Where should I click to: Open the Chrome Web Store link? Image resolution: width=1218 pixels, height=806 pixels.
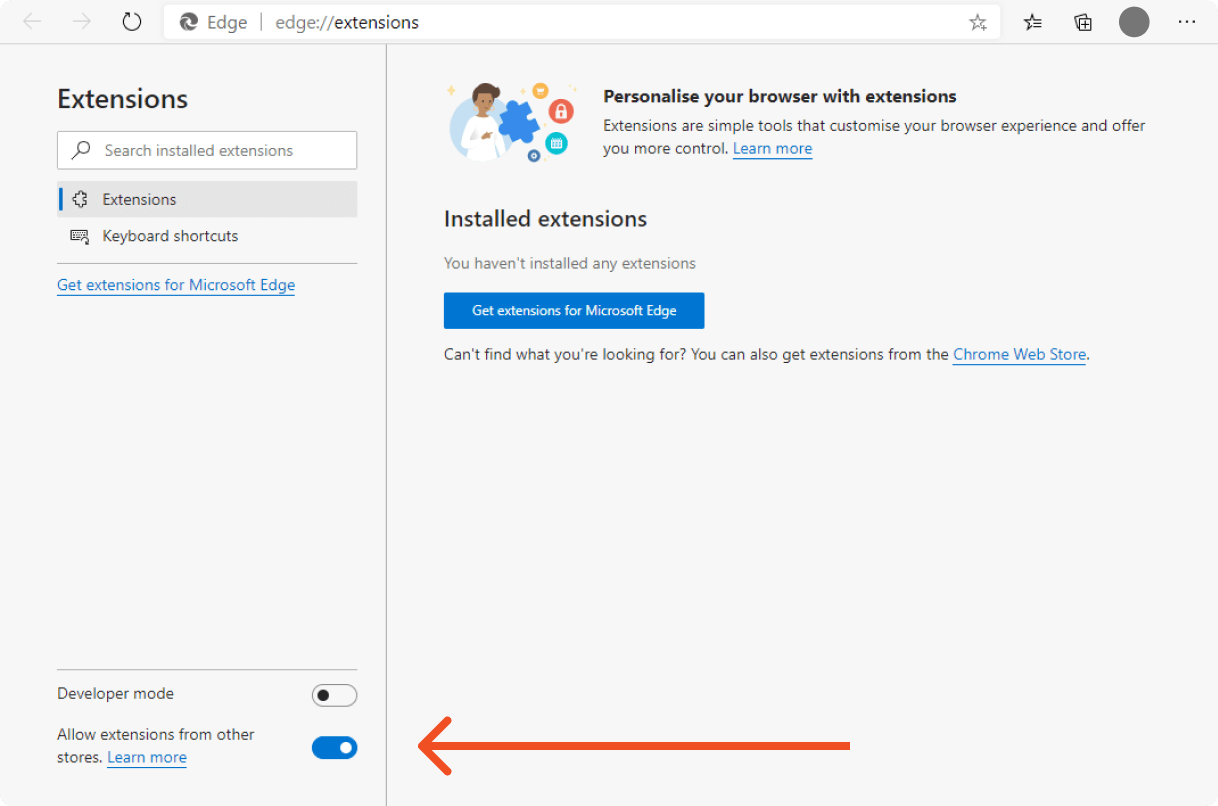click(x=1019, y=354)
